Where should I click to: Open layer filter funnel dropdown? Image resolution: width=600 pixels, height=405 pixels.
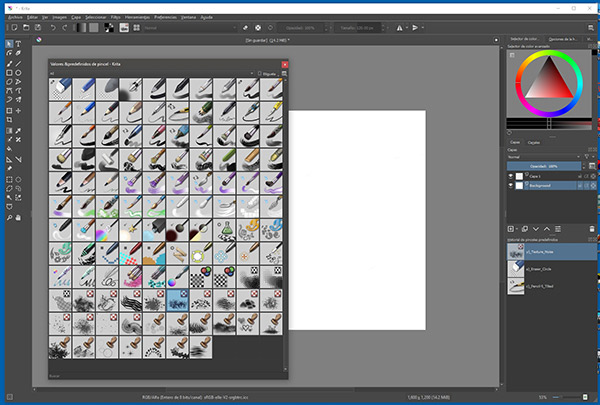tap(589, 157)
